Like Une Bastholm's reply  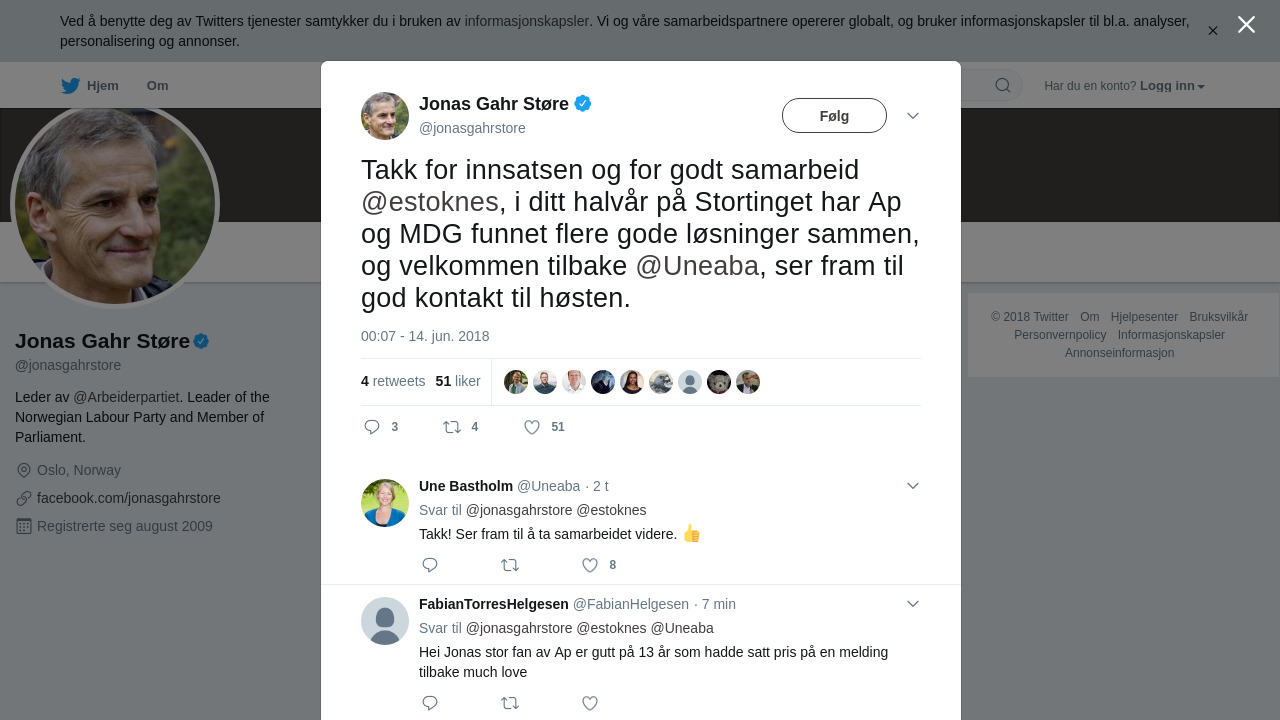point(590,565)
